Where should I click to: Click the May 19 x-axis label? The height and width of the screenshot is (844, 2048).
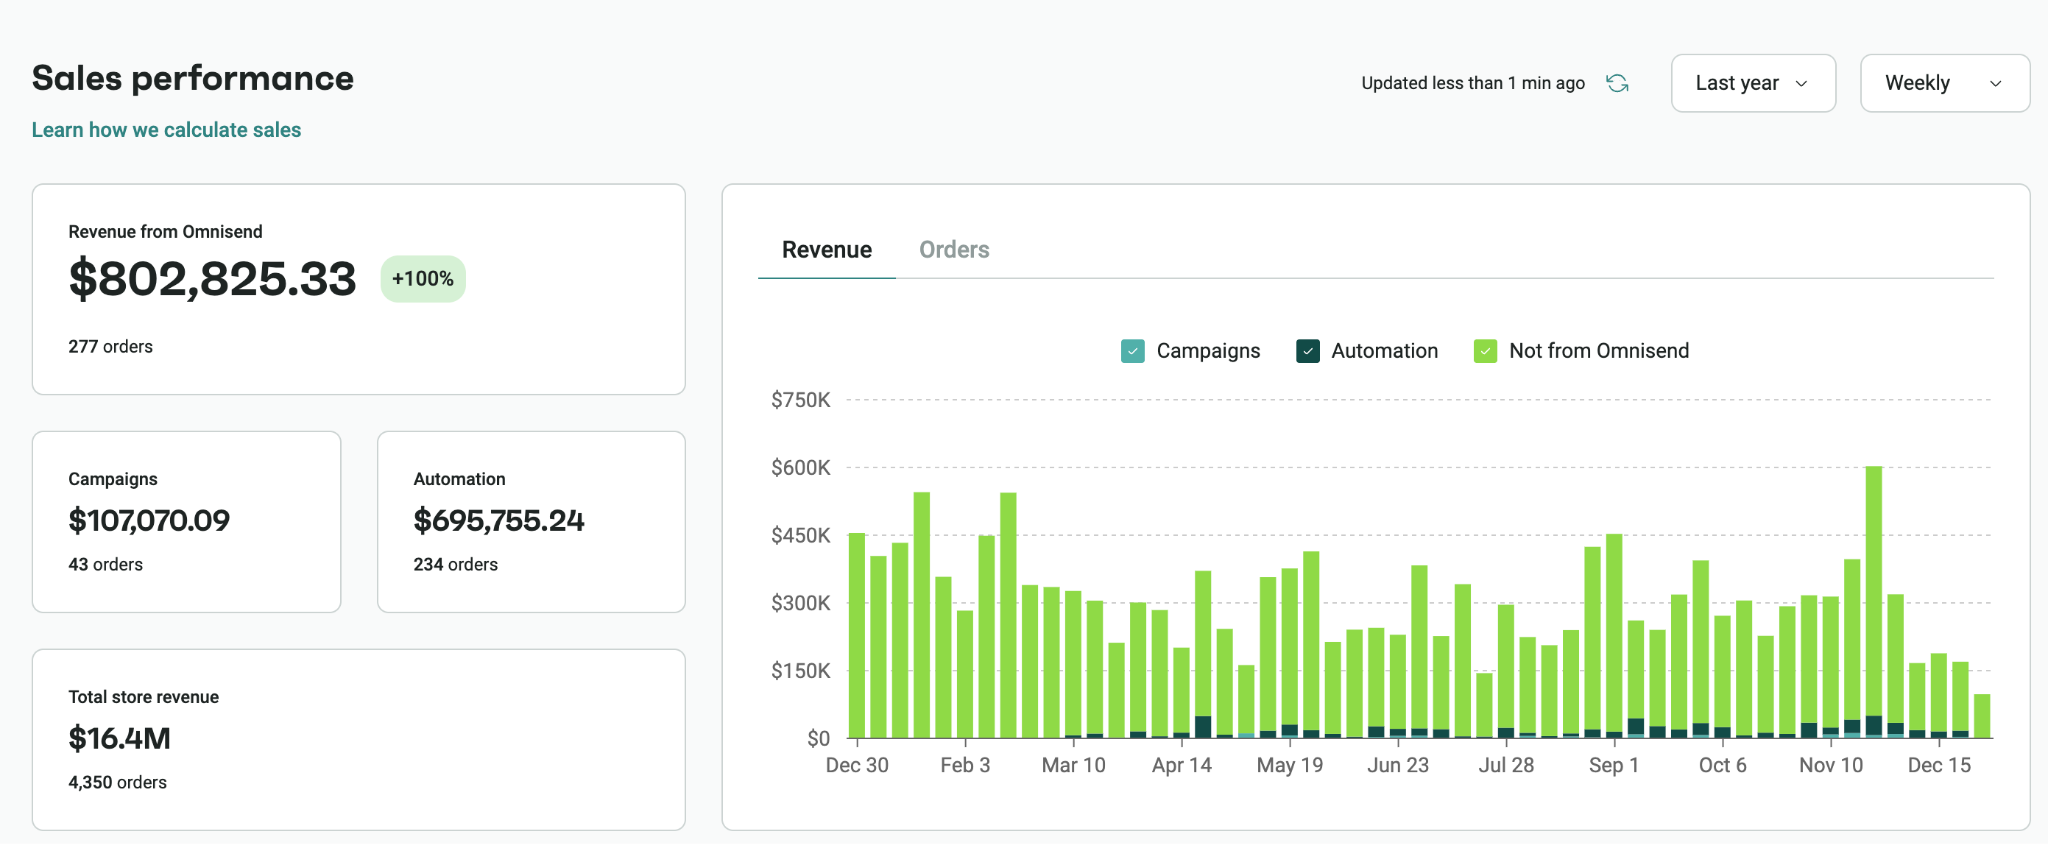(x=1290, y=765)
